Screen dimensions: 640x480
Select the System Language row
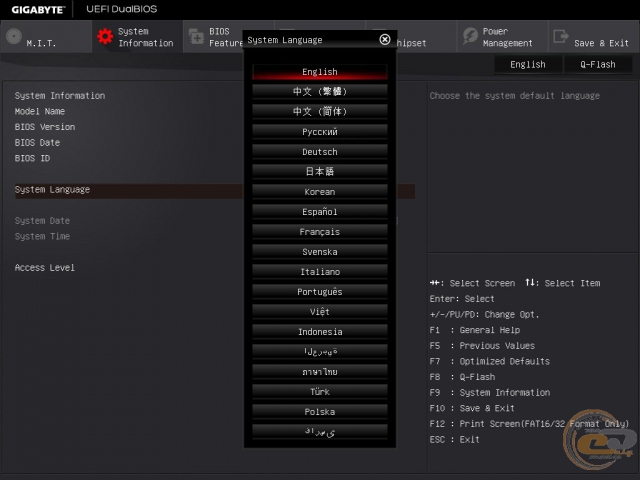pyautogui.click(x=215, y=191)
